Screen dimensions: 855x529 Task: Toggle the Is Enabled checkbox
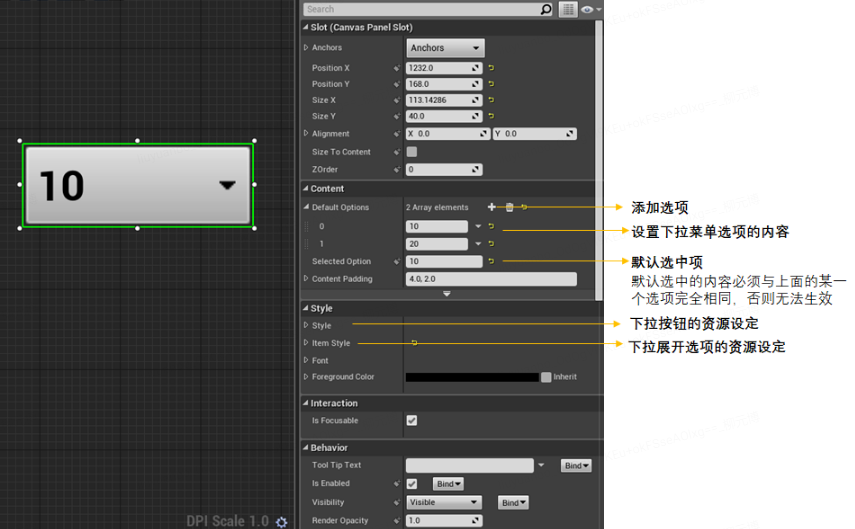[x=412, y=484]
